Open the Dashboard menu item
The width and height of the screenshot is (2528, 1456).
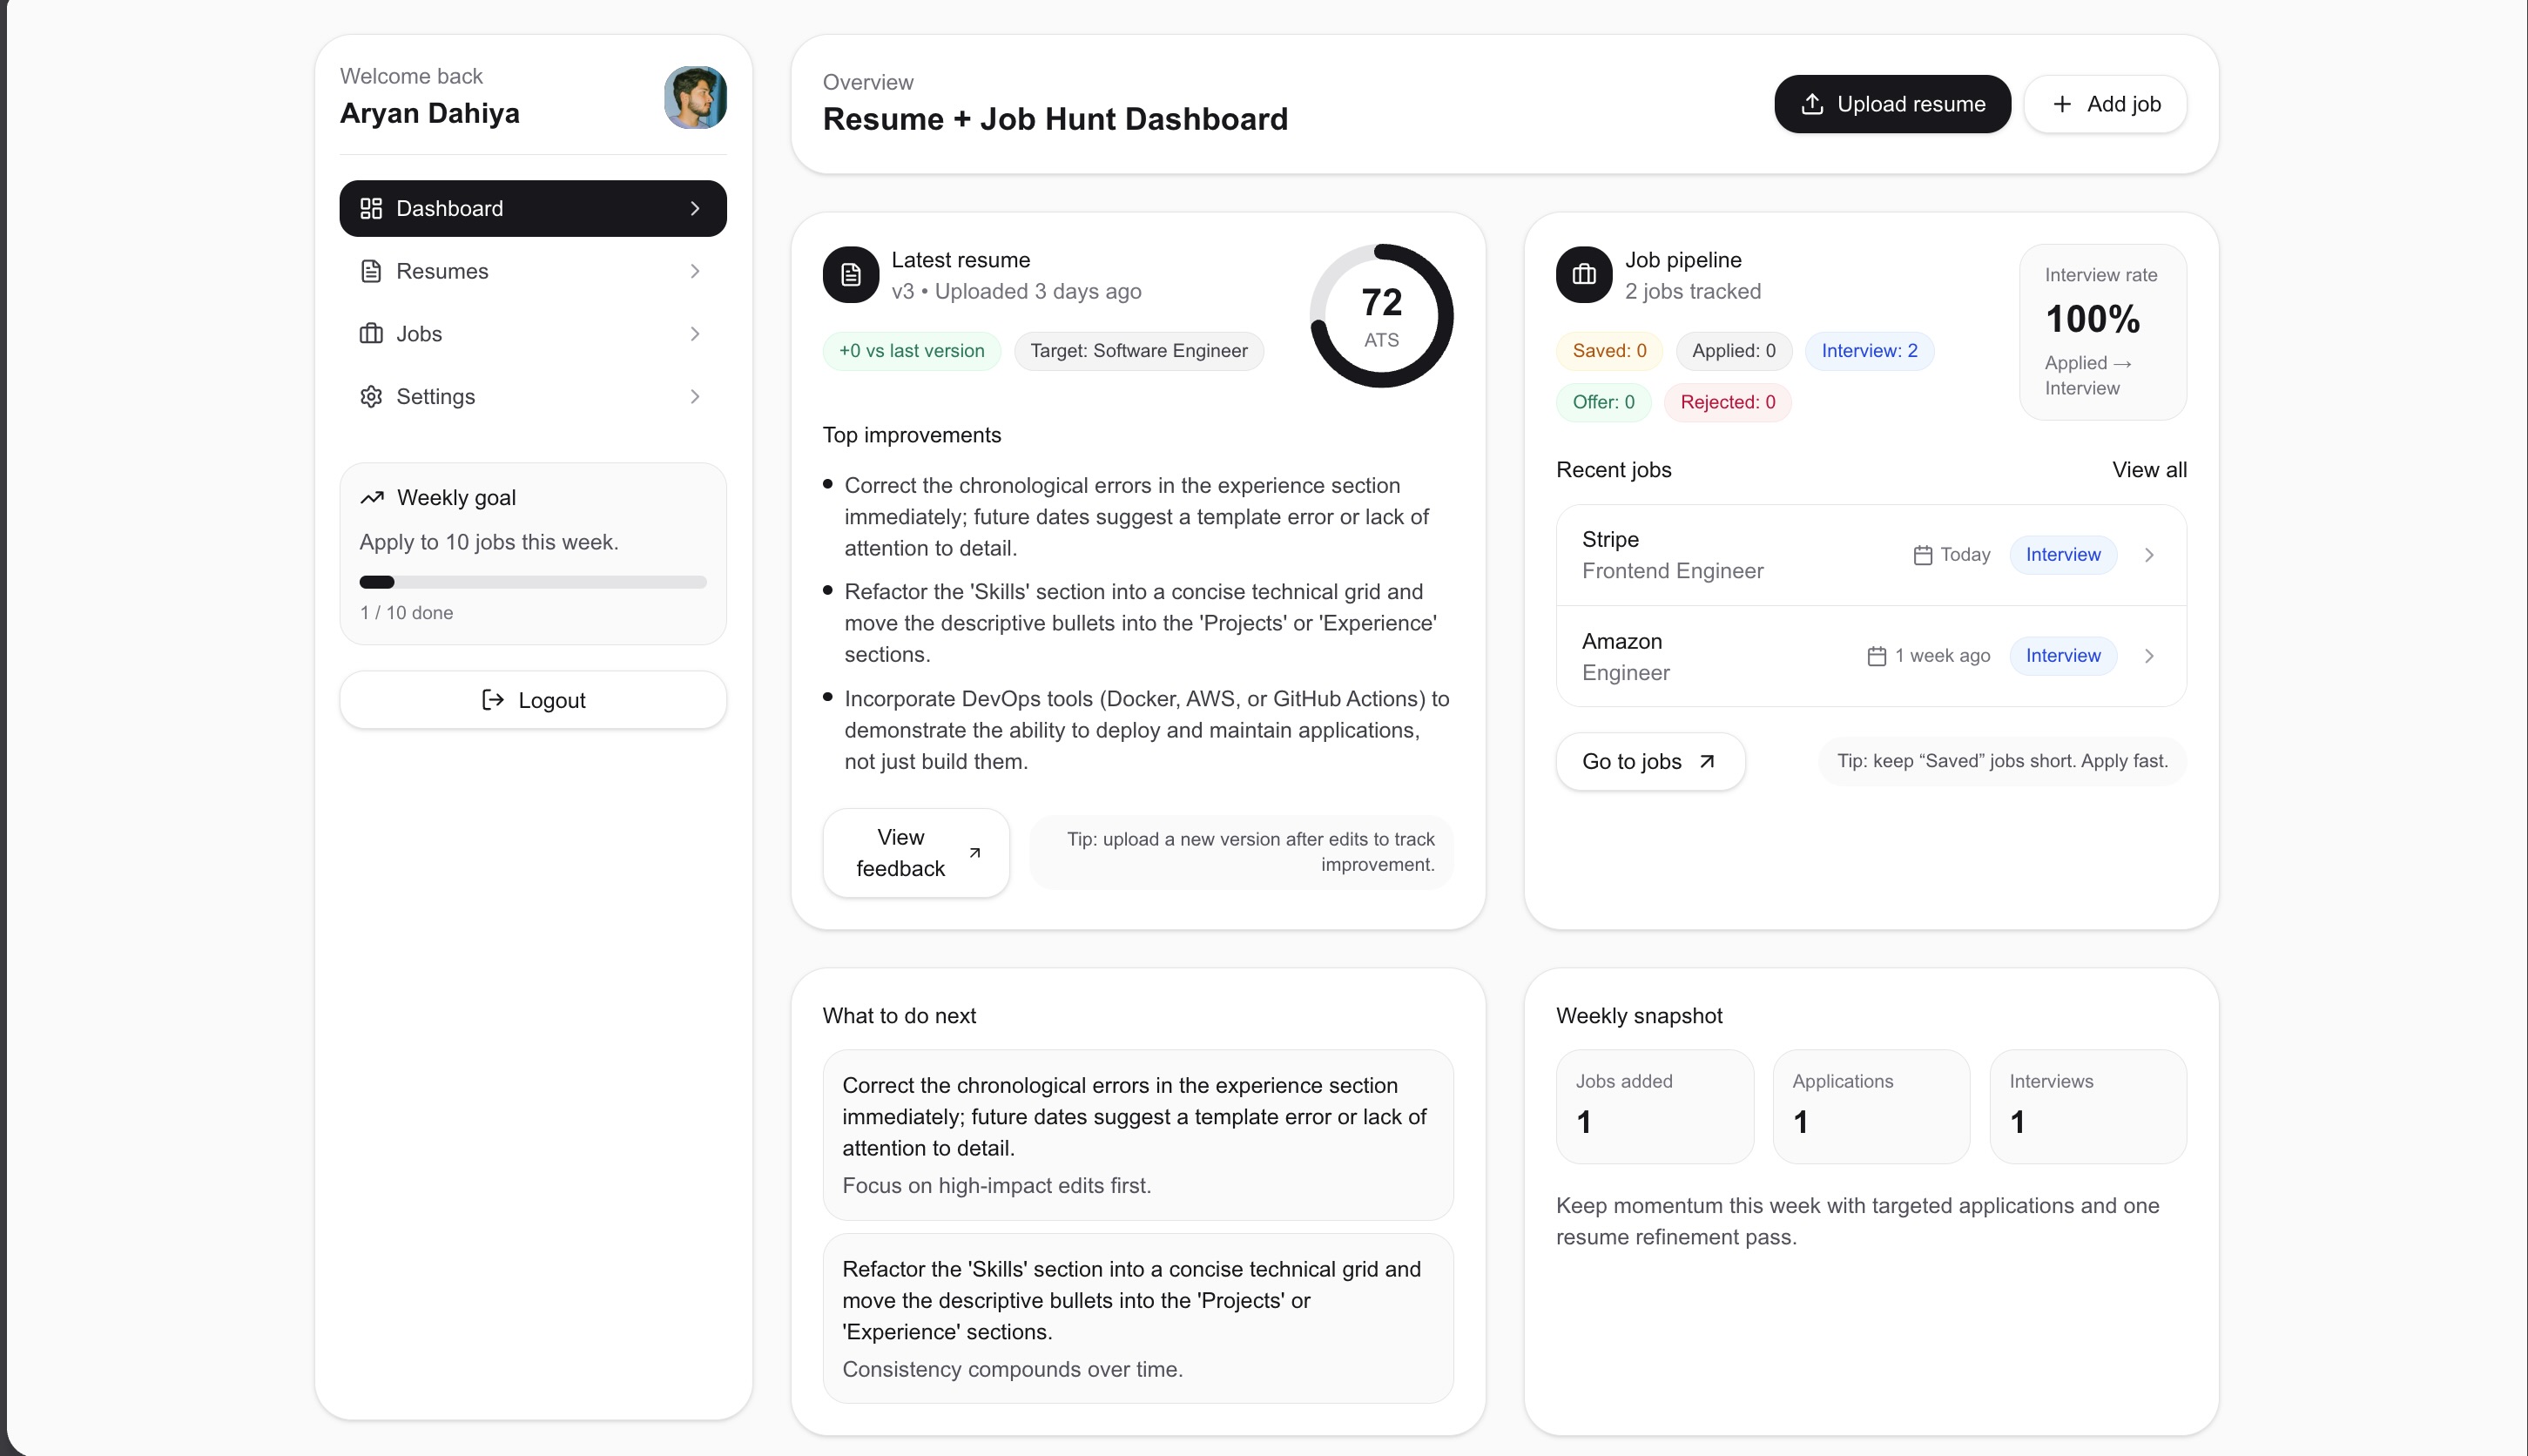tap(533, 208)
